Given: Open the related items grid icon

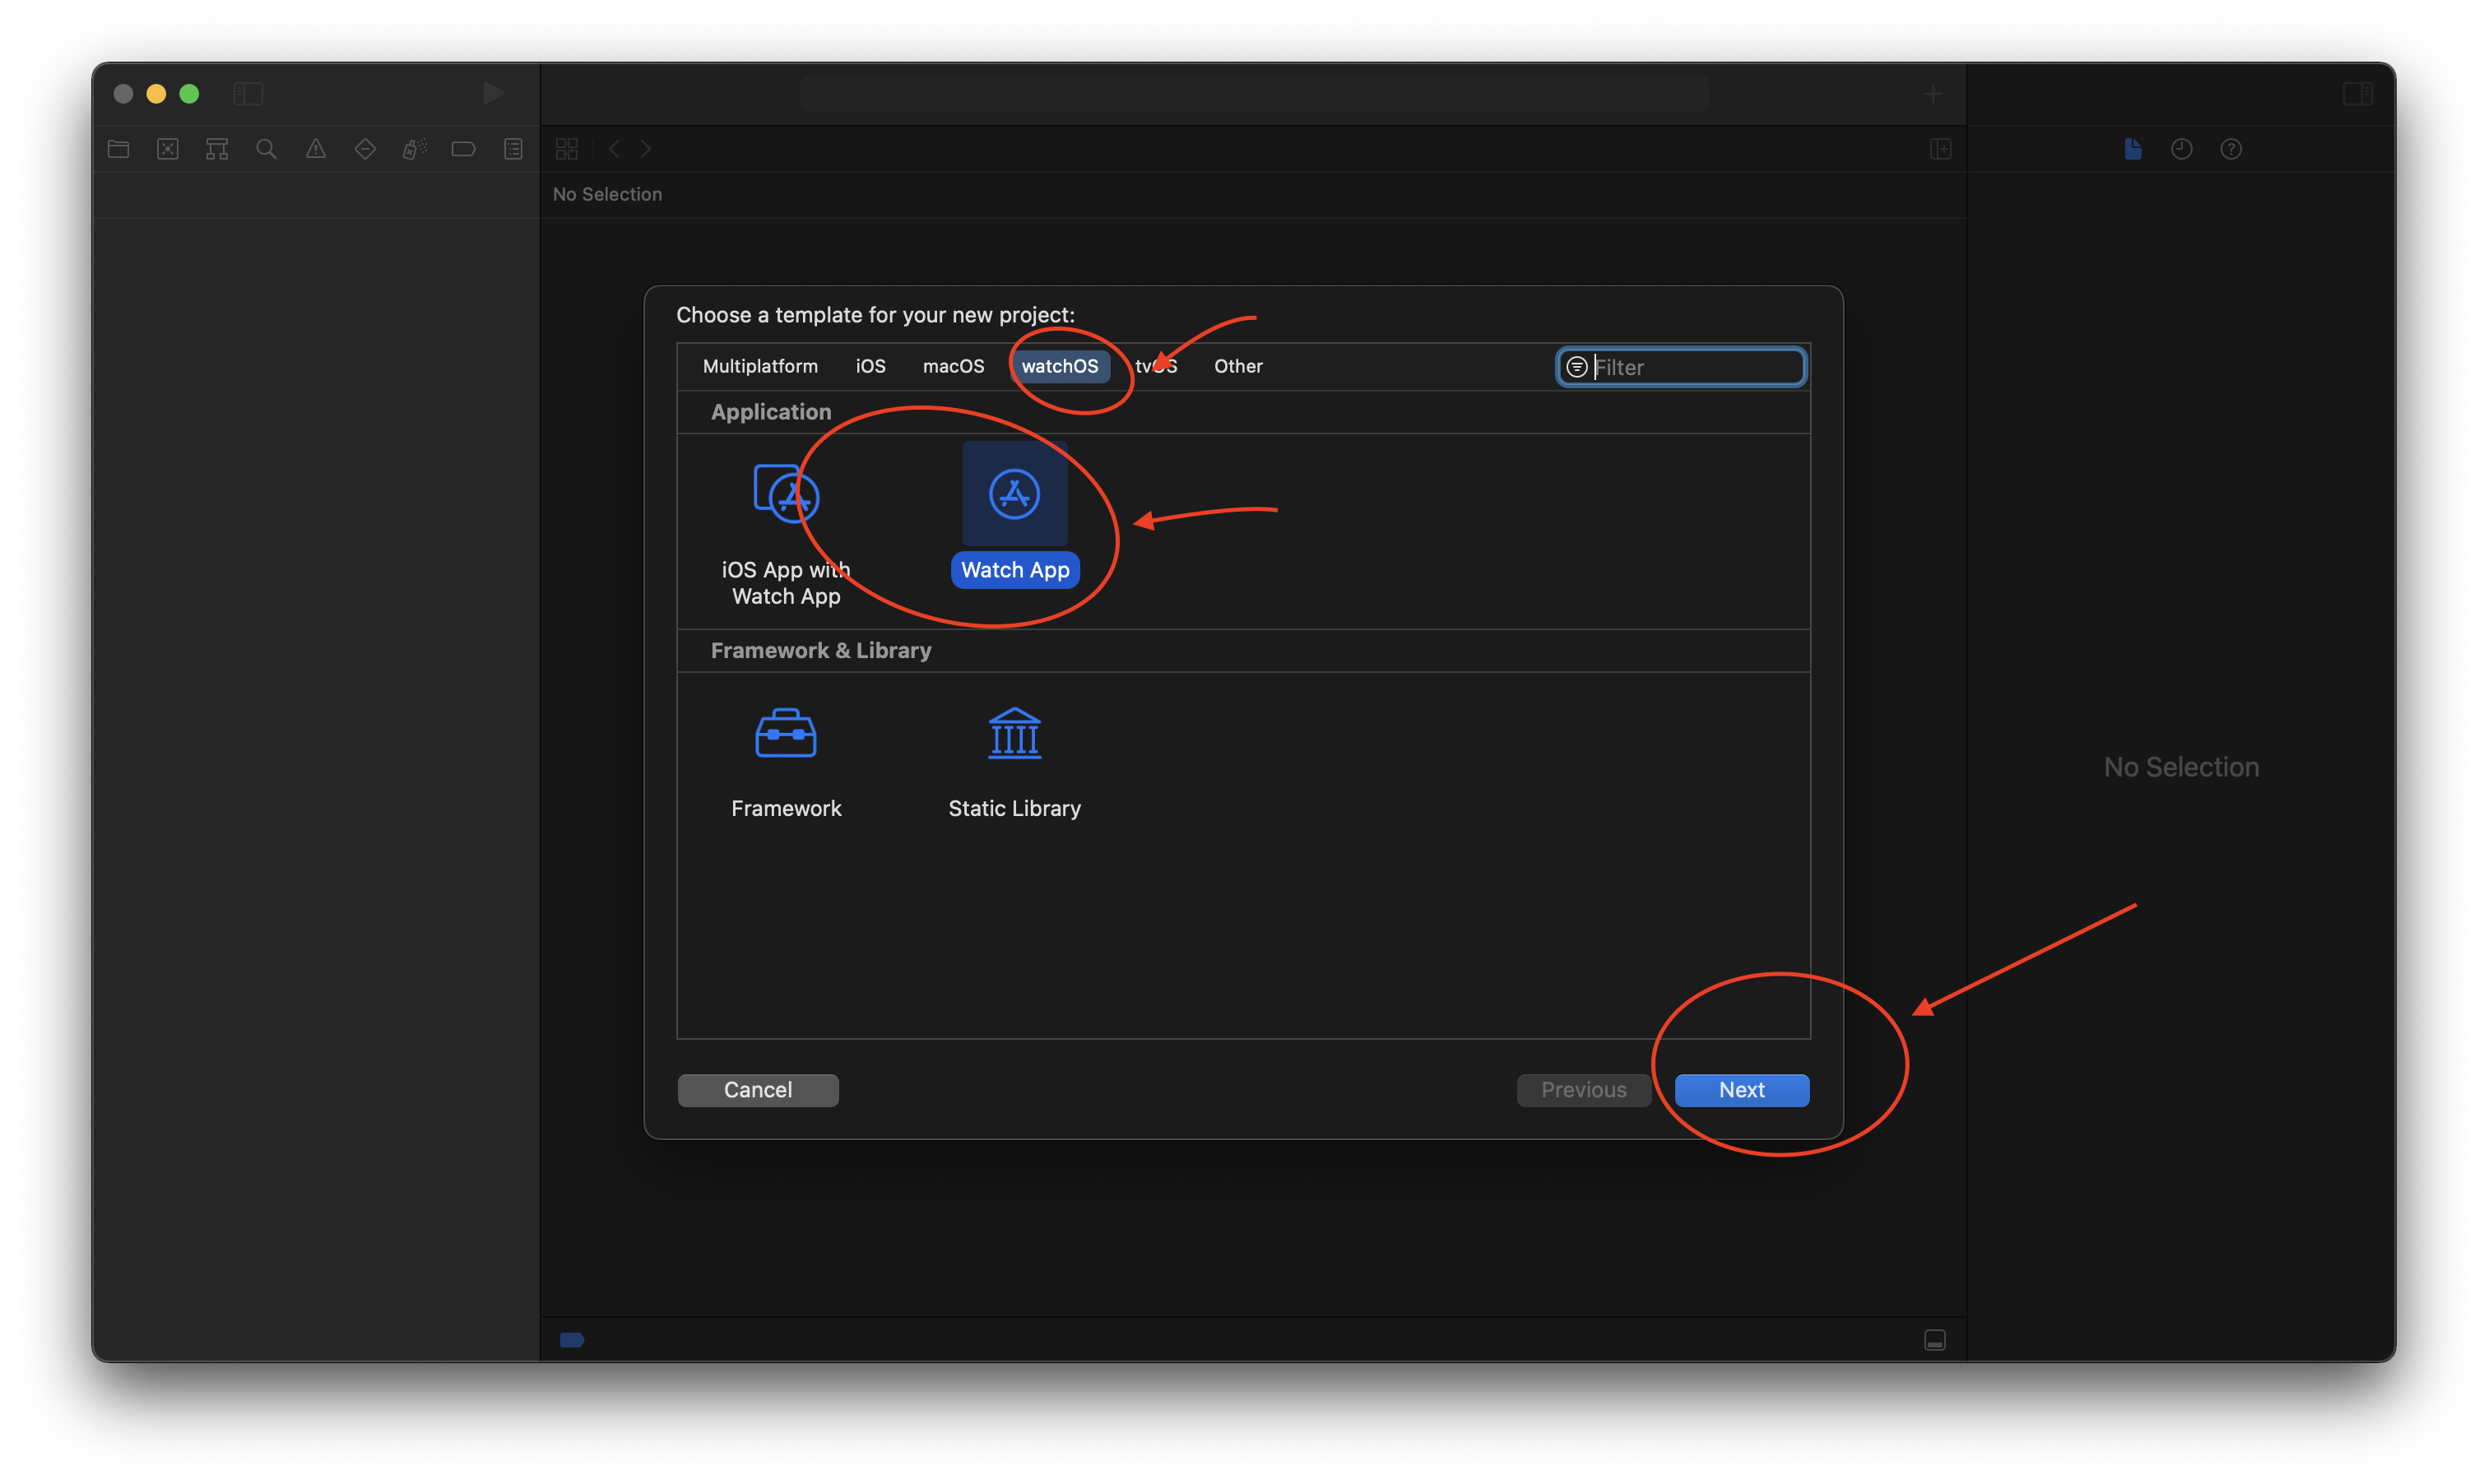Looking at the screenshot, I should pyautogui.click(x=567, y=149).
